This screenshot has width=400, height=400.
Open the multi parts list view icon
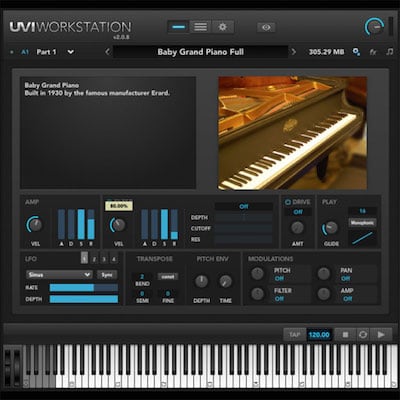point(200,27)
